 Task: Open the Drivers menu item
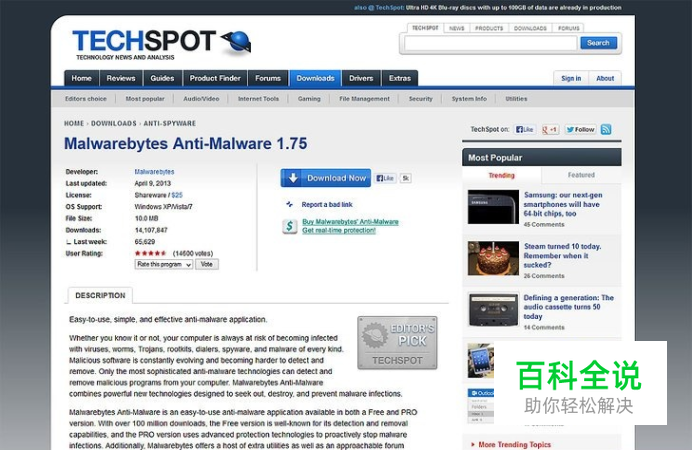pos(361,78)
